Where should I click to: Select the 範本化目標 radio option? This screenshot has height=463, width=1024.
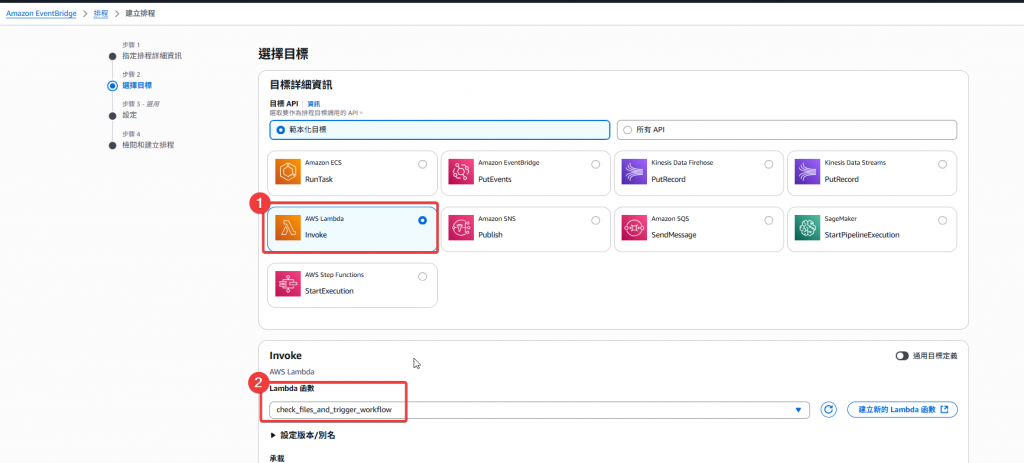pos(281,130)
